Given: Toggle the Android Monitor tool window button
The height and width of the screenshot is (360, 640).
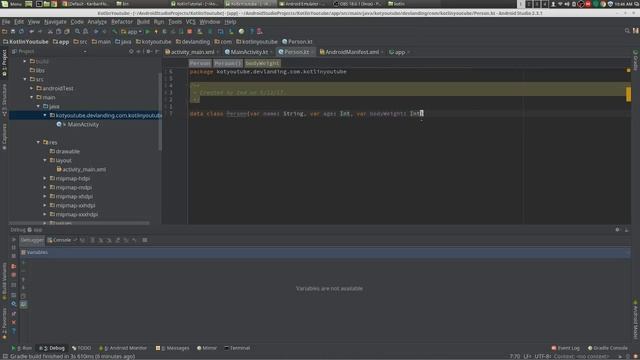Looking at the screenshot, I should tap(123, 348).
